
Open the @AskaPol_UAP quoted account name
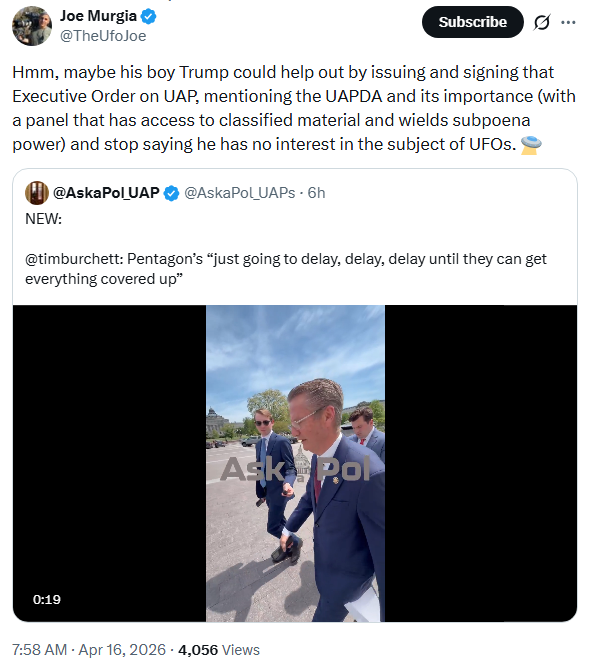[106, 193]
